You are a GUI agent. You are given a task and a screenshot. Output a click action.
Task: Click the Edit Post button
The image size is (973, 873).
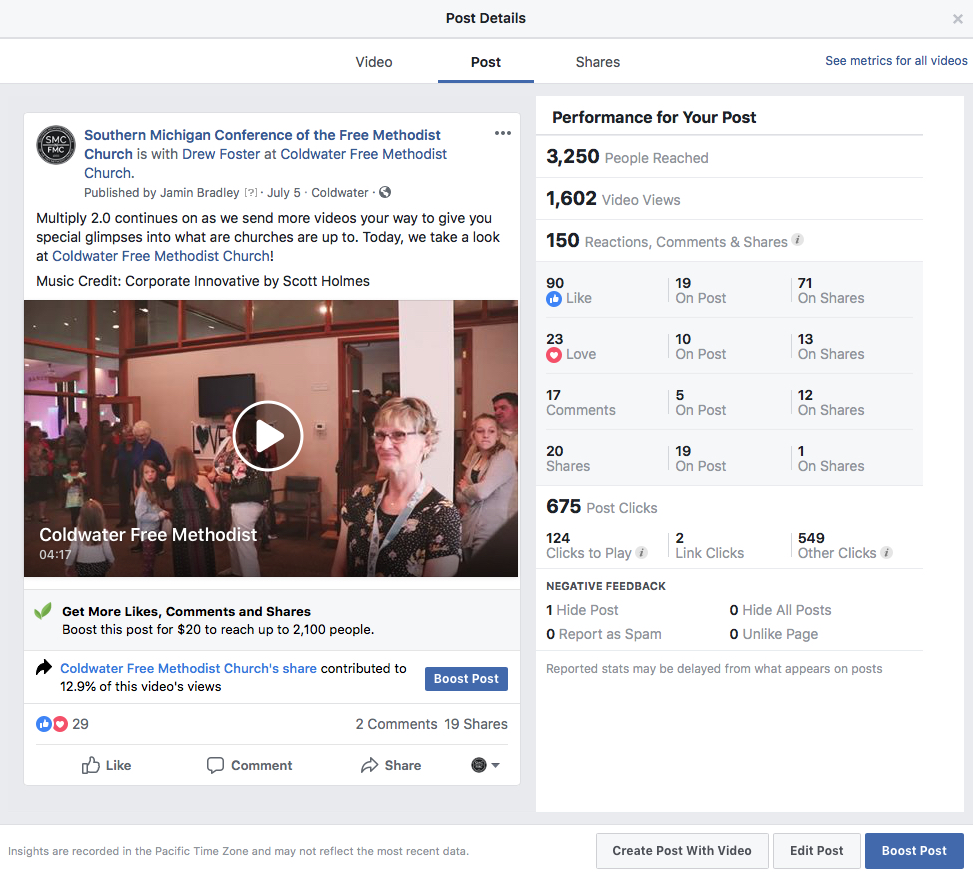tap(816, 851)
